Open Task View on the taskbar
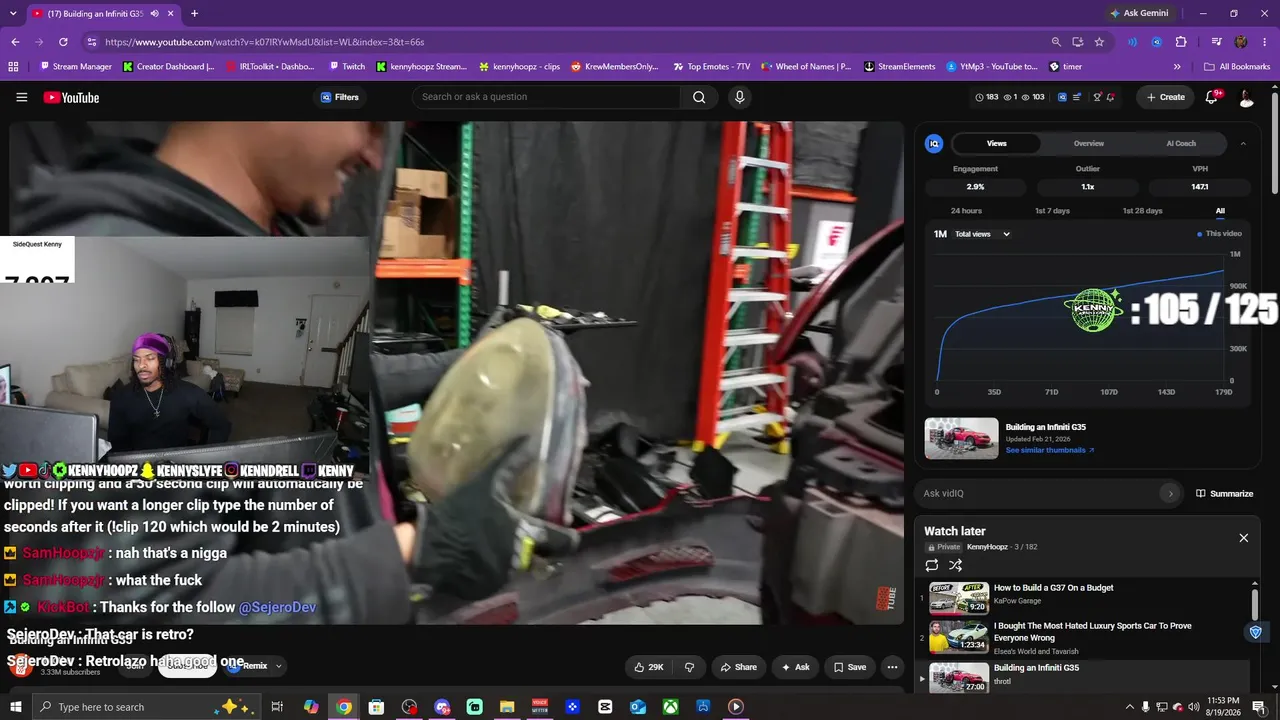Viewport: 1280px width, 720px height. tap(278, 707)
